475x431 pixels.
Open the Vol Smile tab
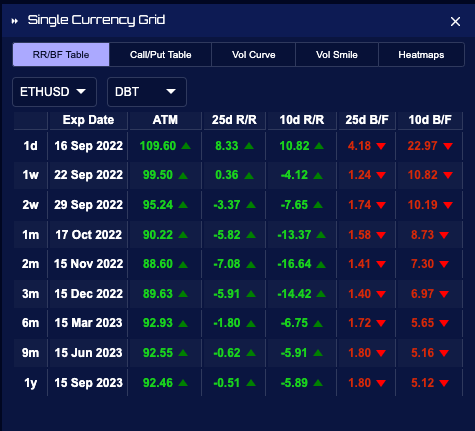click(x=337, y=55)
